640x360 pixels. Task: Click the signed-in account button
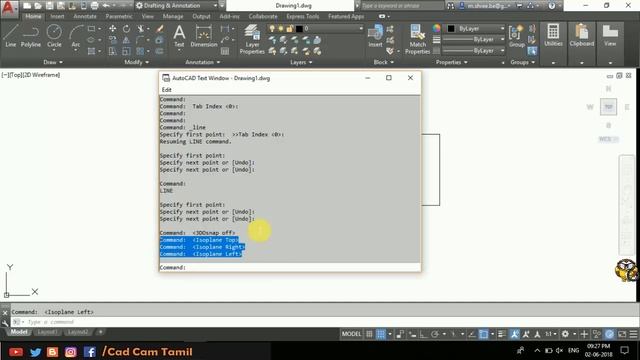coord(486,6)
